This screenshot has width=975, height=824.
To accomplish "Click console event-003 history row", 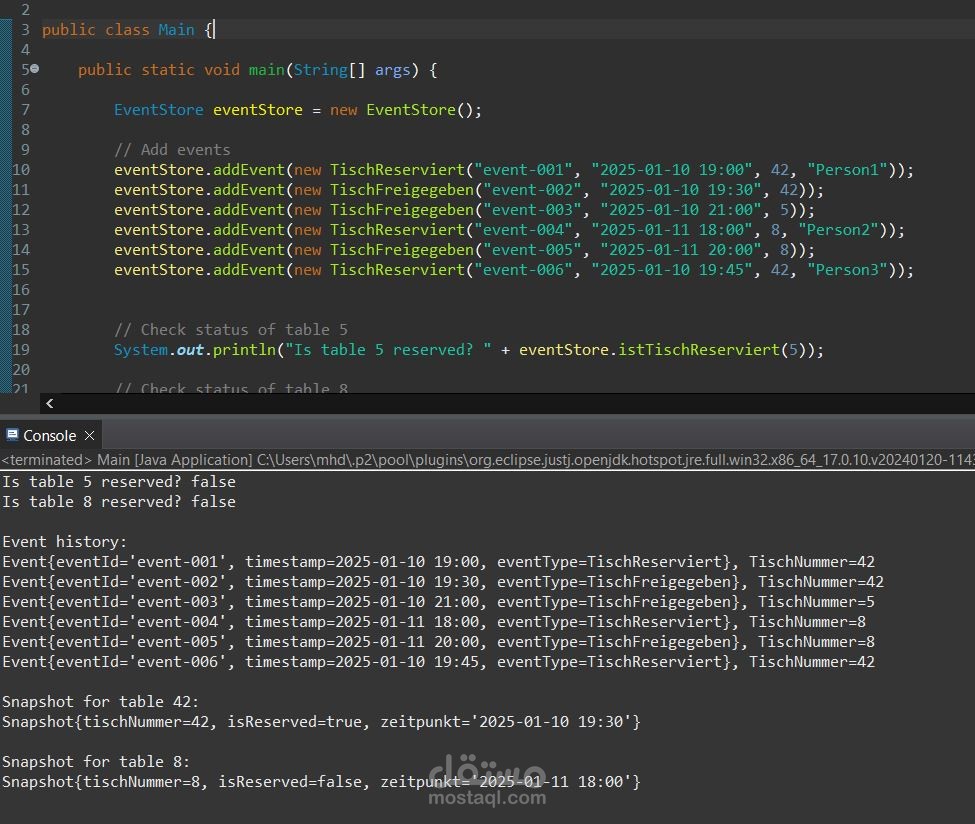I will pos(438,601).
